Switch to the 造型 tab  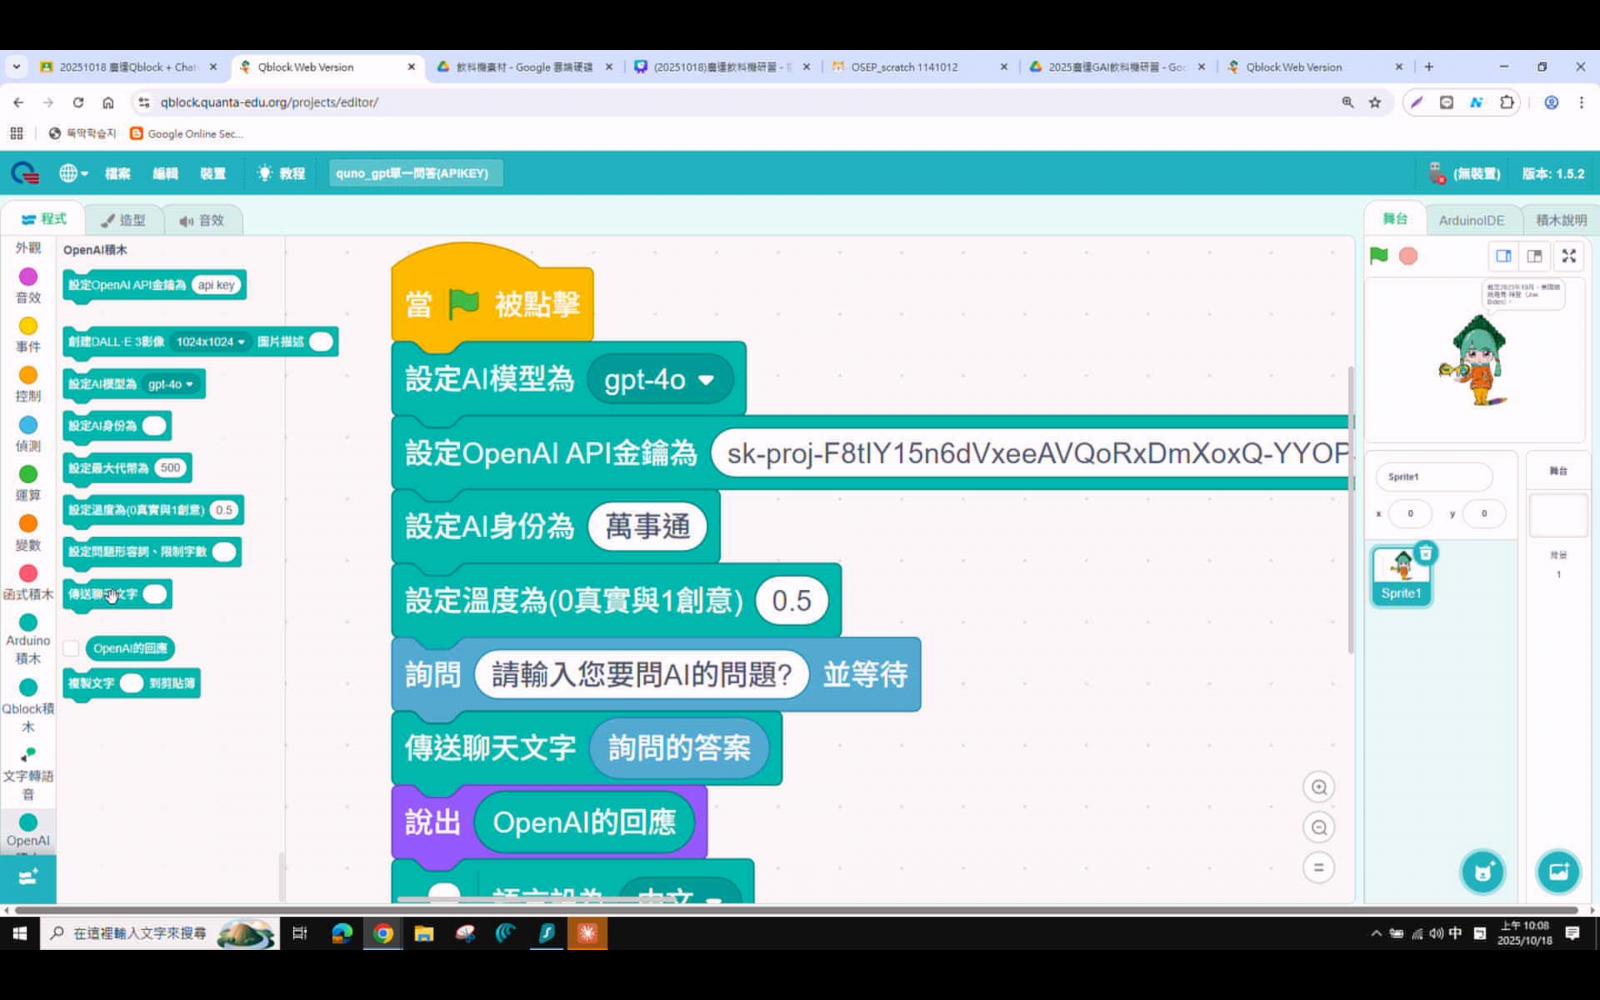pyautogui.click(x=123, y=220)
